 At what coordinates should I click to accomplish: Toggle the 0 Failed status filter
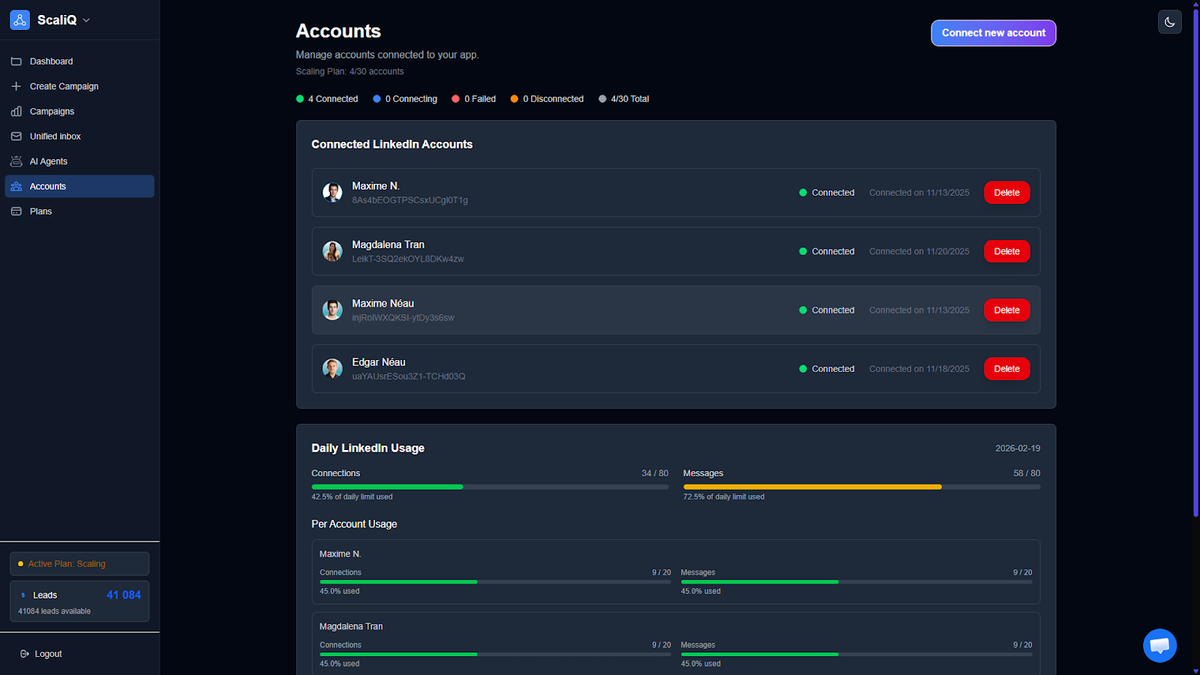[x=473, y=98]
